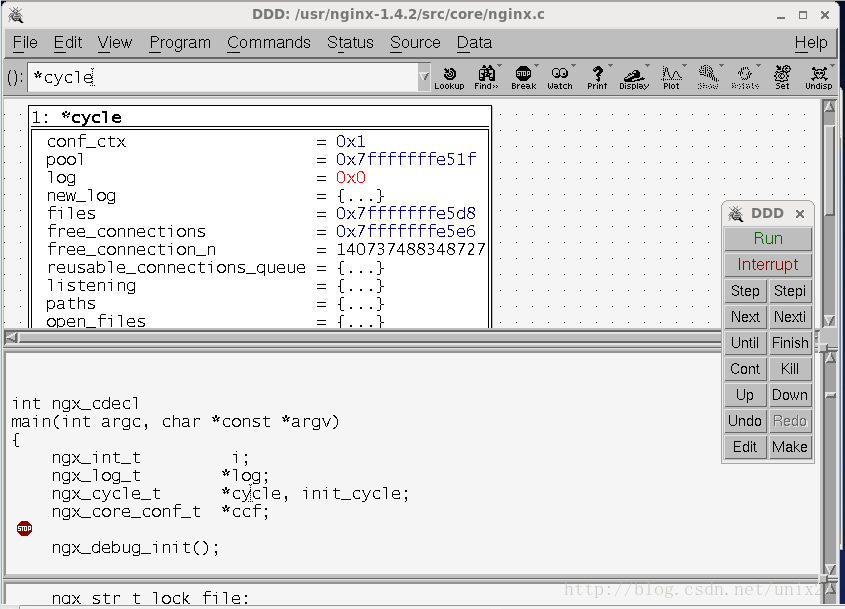Click the Make button
The image size is (845, 609).
point(790,447)
